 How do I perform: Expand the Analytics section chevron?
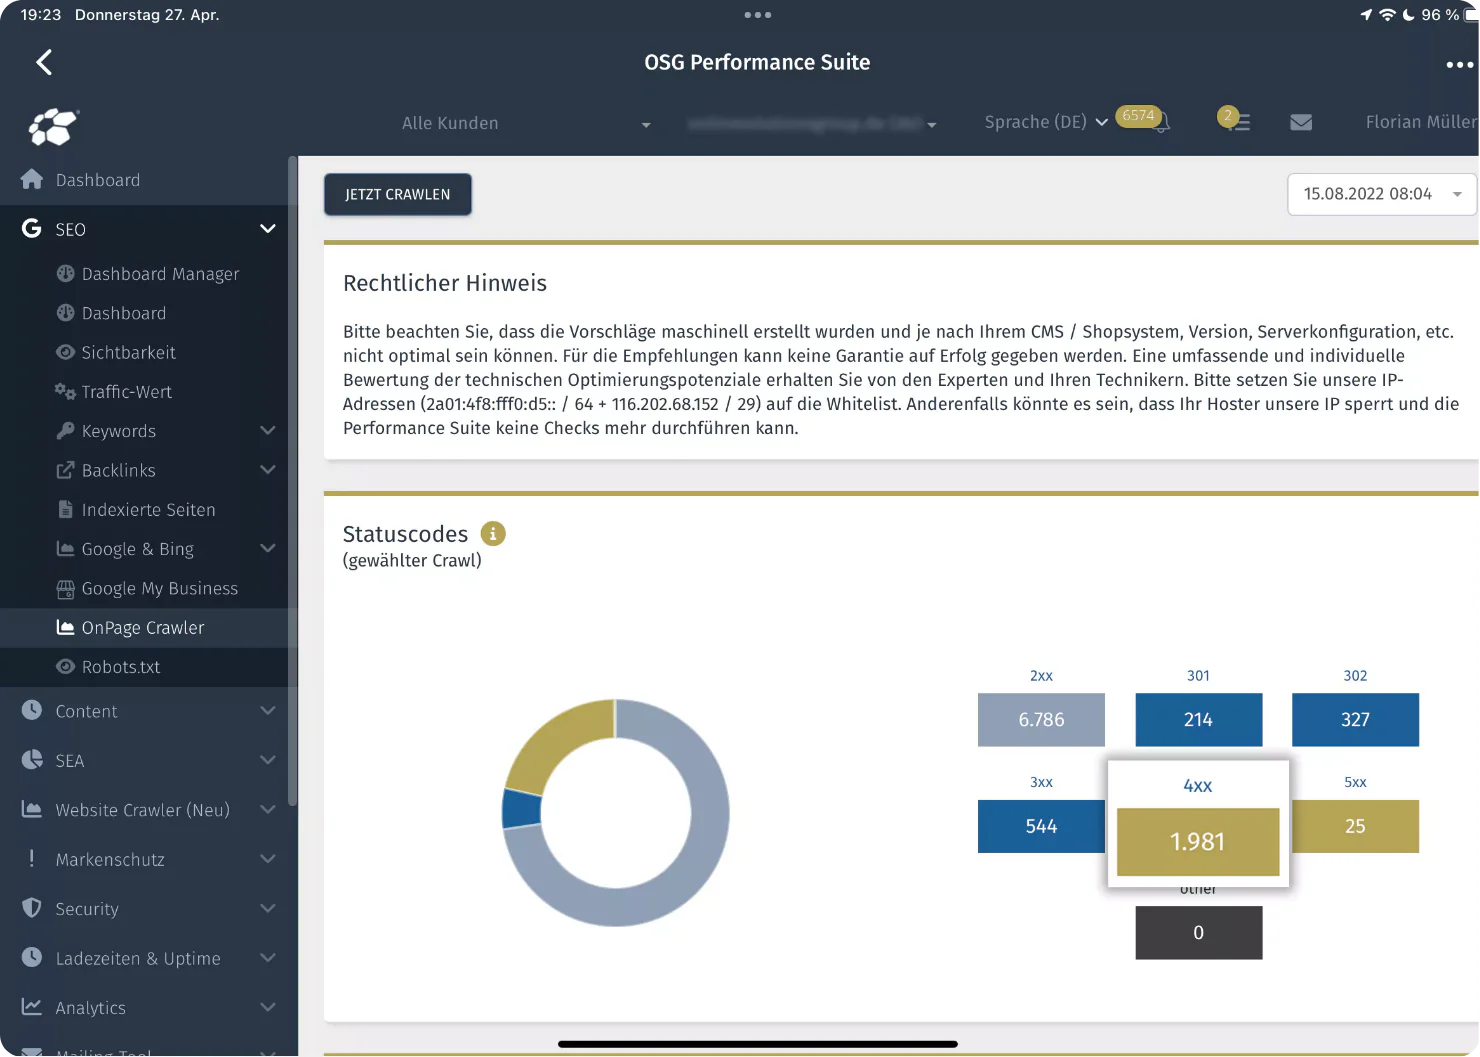tap(268, 1006)
